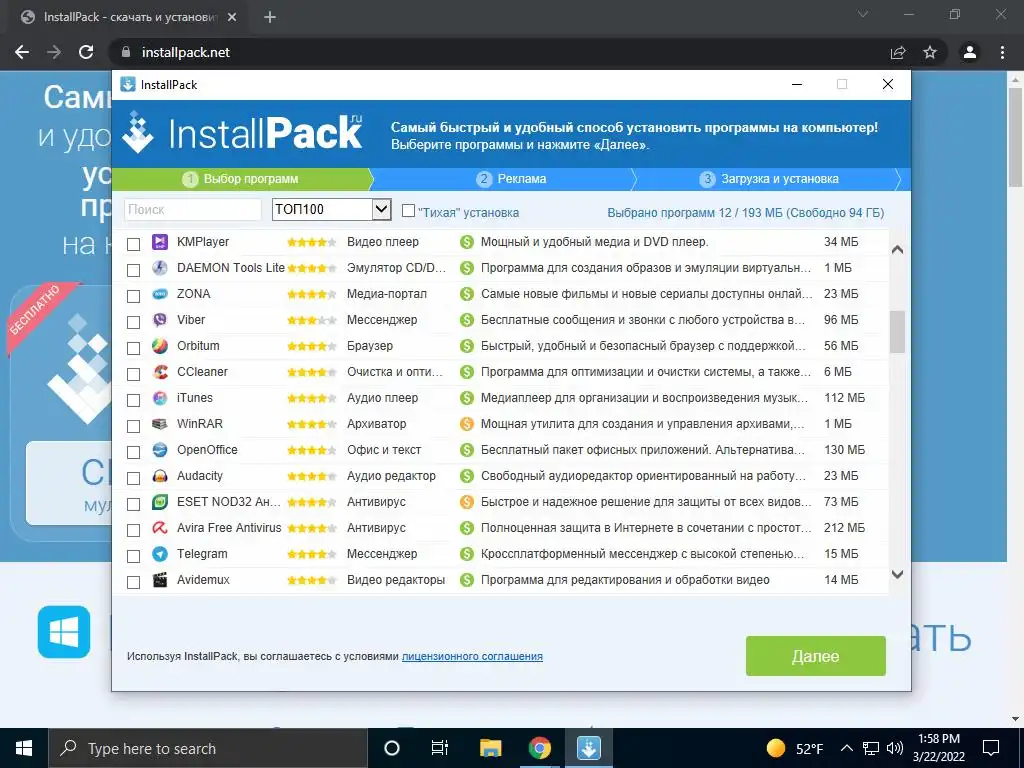Click the browser share page icon
This screenshot has width=1024, height=768.
point(898,52)
